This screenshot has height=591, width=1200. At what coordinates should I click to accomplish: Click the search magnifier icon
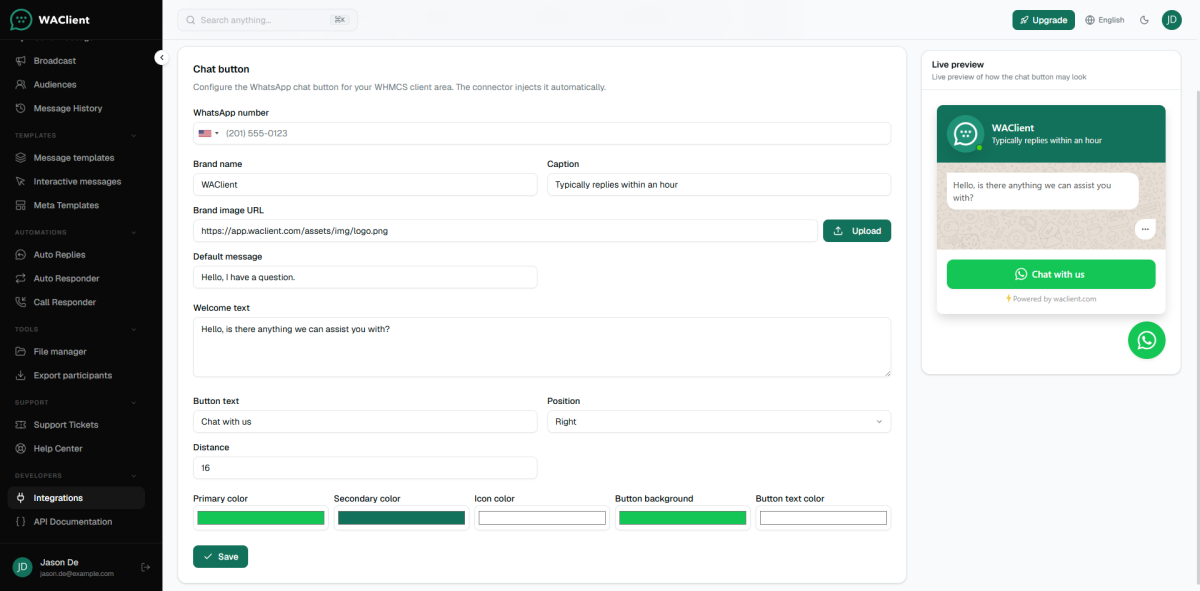pos(191,20)
